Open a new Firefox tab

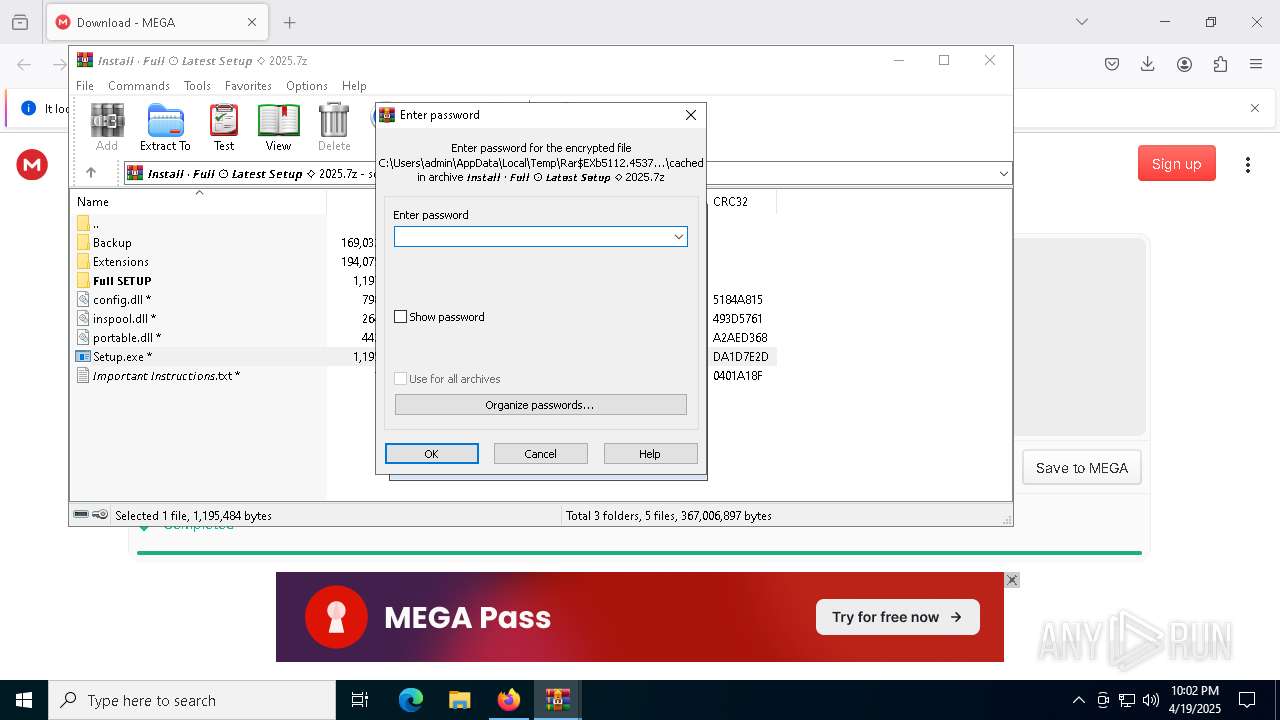(x=289, y=22)
